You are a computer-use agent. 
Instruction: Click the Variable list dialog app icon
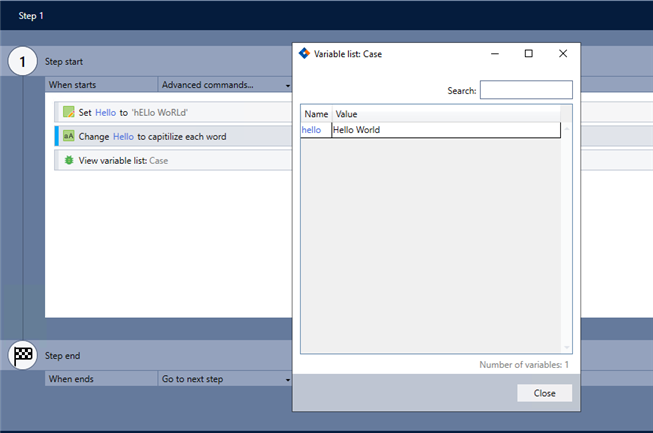pyautogui.click(x=304, y=53)
